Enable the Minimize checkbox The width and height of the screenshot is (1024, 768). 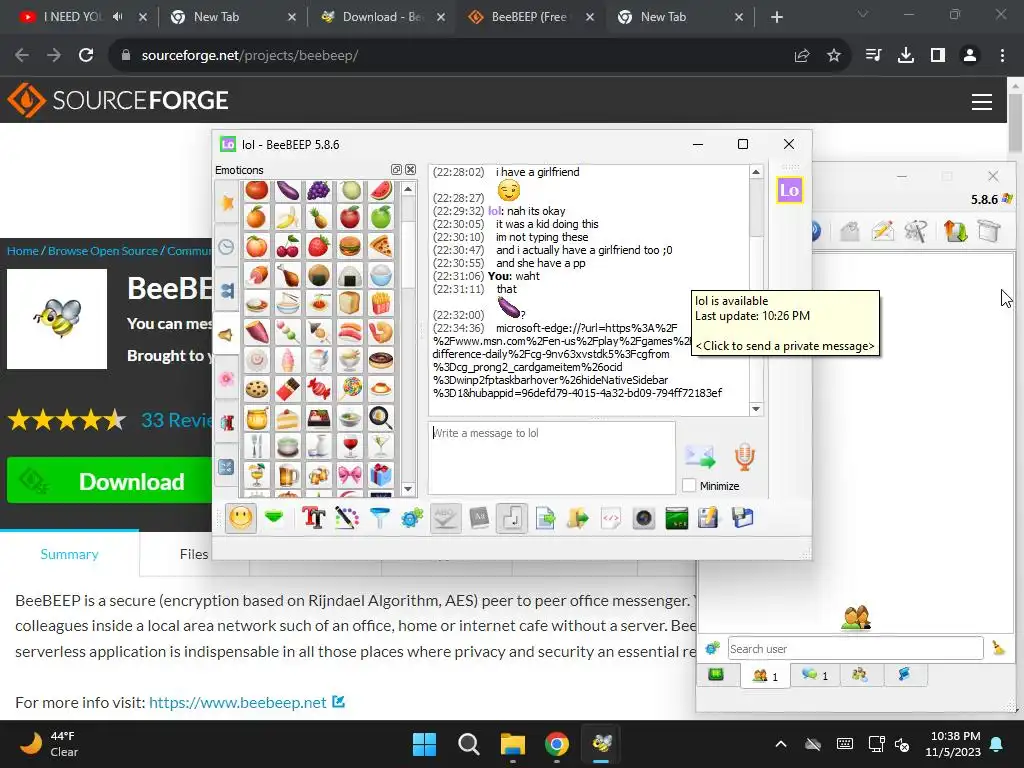tap(688, 485)
